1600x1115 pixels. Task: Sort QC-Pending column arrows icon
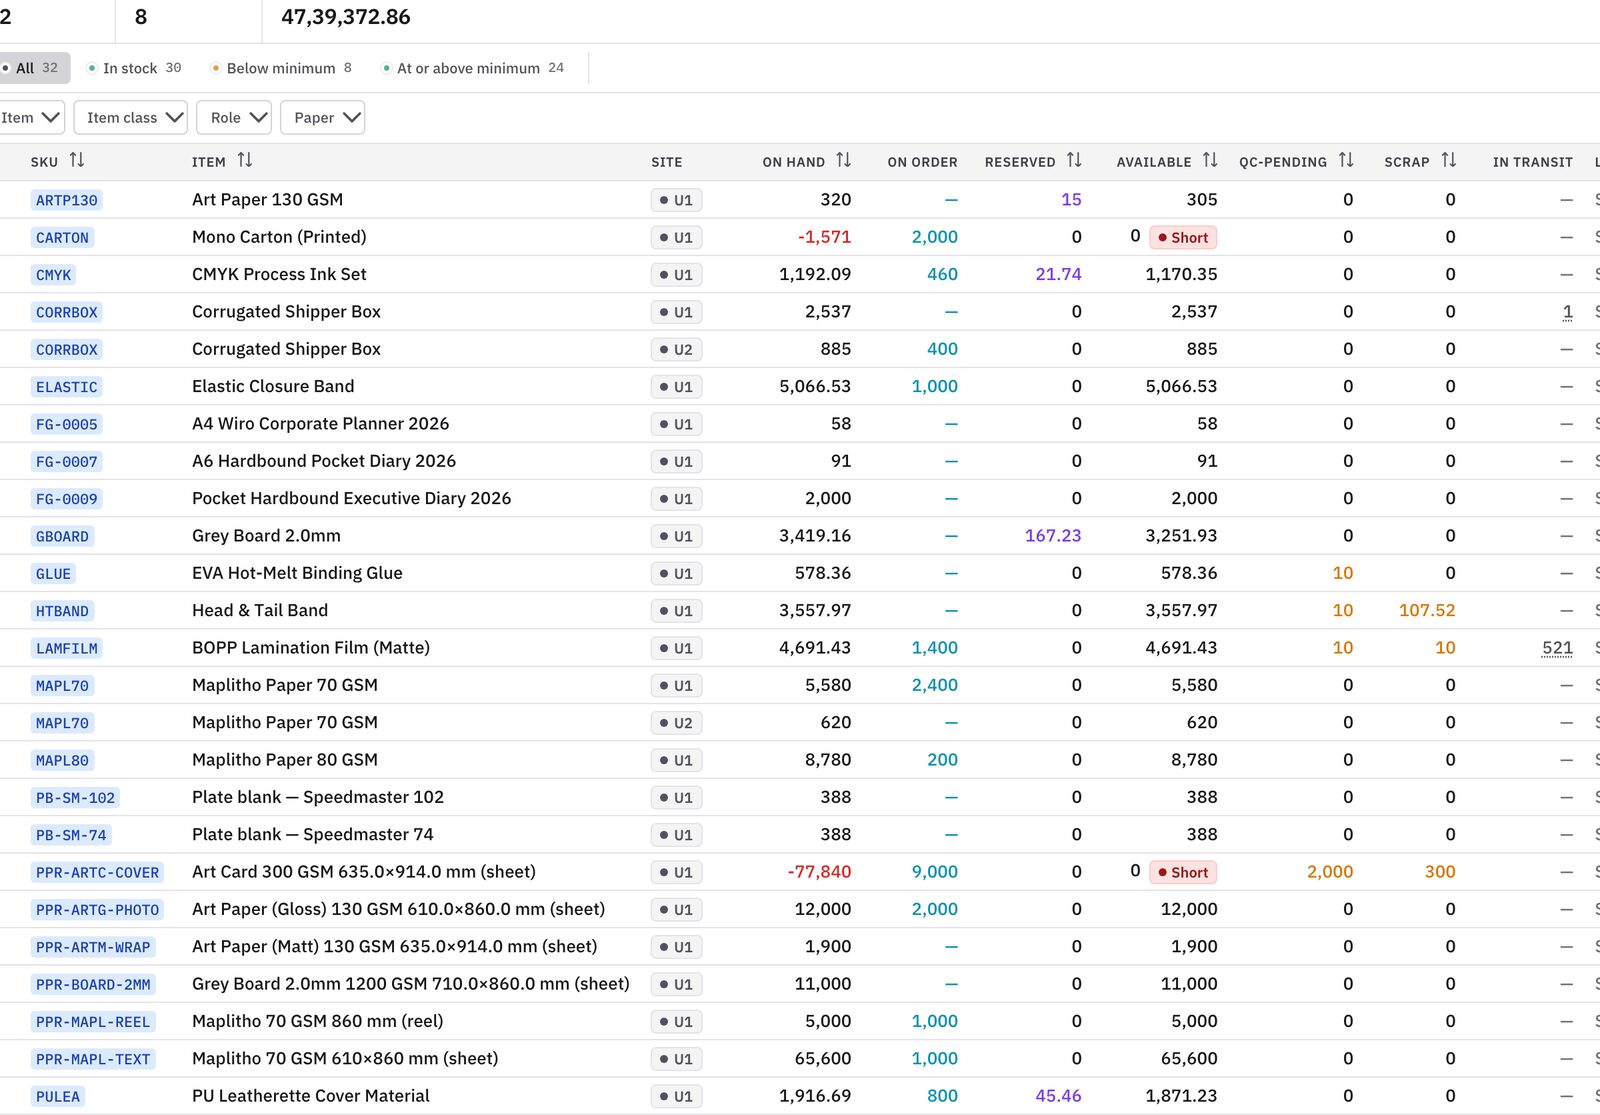(1346, 160)
